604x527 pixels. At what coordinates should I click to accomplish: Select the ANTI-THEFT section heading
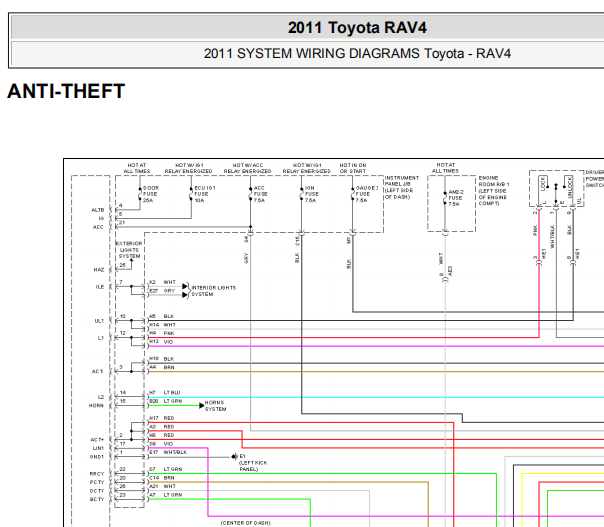[x=66, y=91]
